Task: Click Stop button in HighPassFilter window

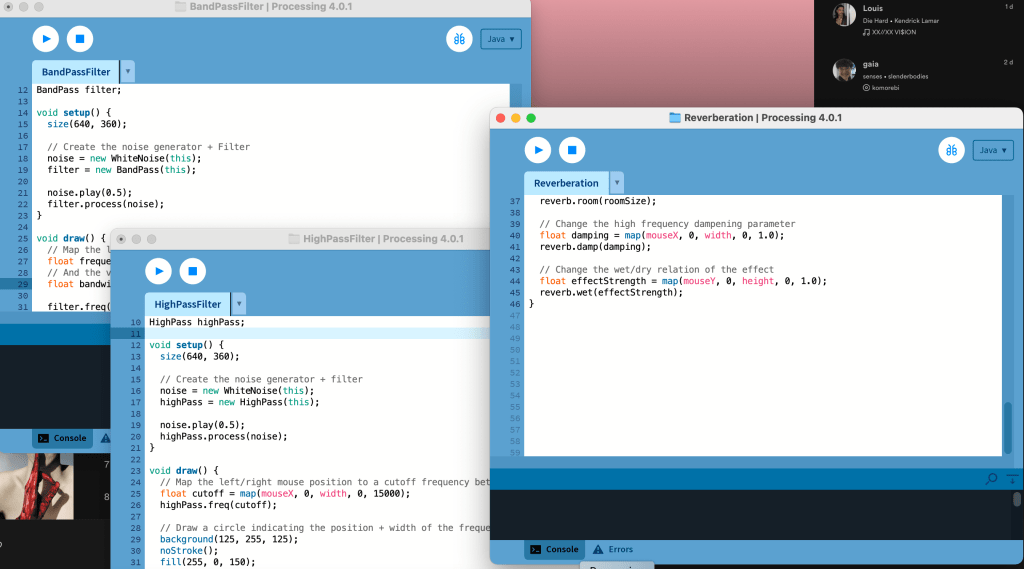Action: 193,271
